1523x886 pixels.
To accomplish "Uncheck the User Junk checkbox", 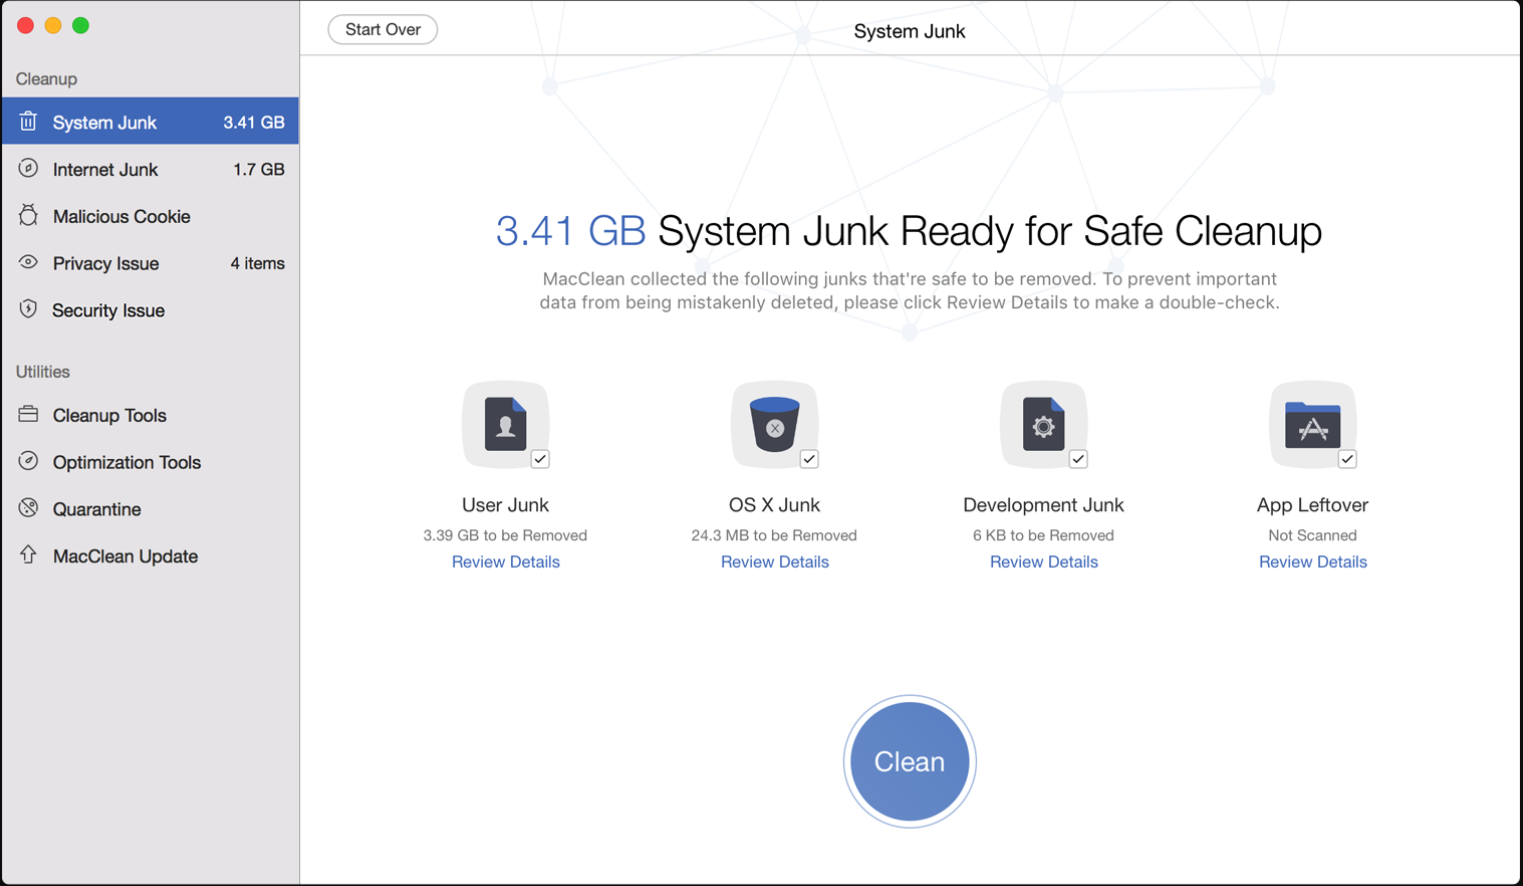I will [x=540, y=459].
